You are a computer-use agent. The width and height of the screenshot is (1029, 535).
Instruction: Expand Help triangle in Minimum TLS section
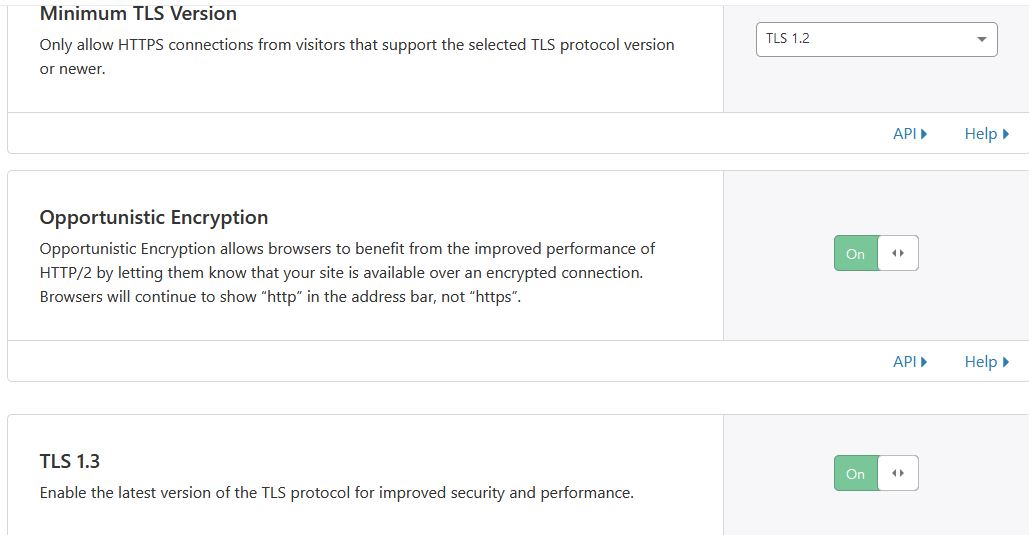click(1005, 134)
